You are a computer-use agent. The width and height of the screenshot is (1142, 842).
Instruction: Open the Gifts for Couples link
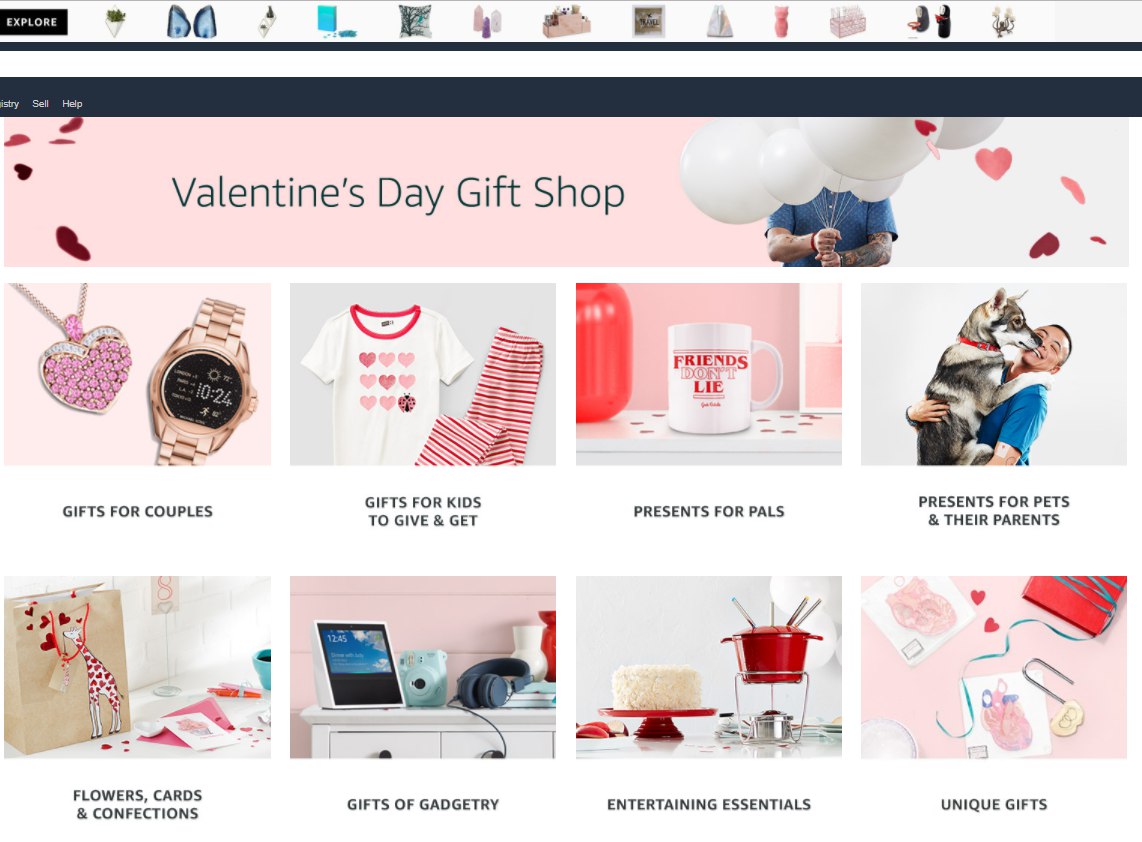138,511
